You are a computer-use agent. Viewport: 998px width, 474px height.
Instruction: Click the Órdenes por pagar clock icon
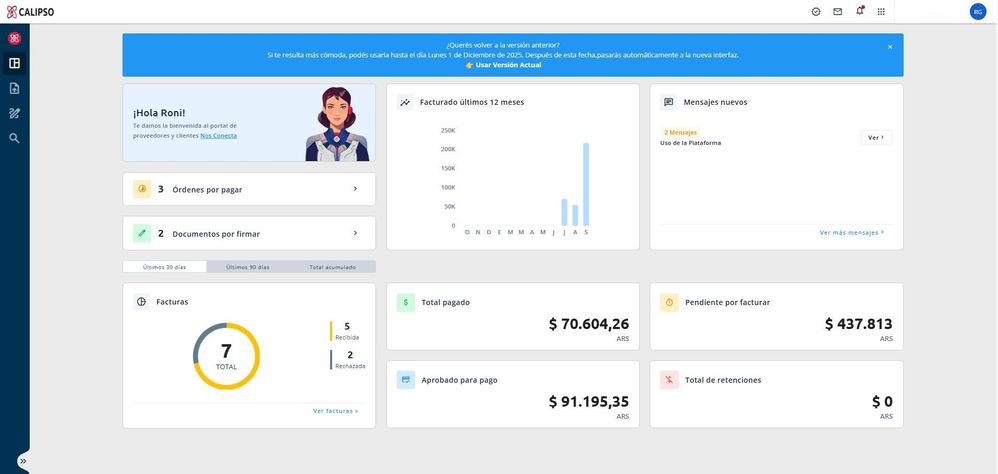142,189
